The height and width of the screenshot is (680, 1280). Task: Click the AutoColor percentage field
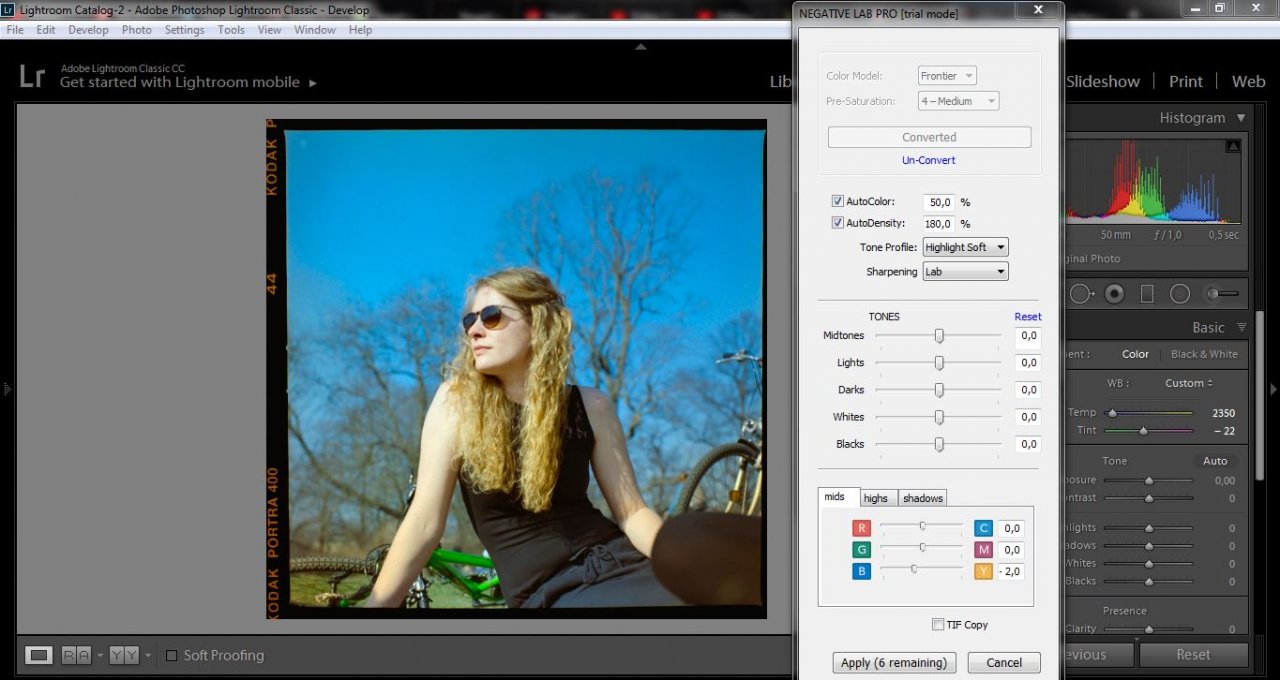(x=939, y=202)
